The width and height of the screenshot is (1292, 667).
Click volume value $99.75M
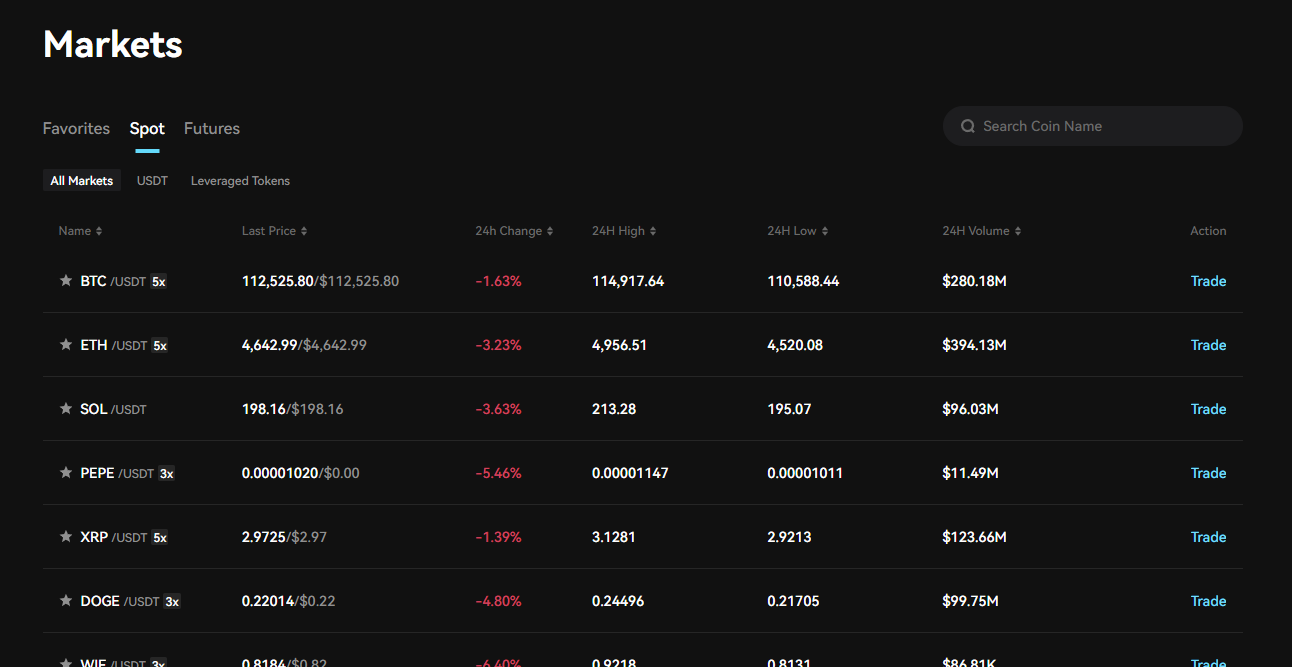[x=971, y=601]
